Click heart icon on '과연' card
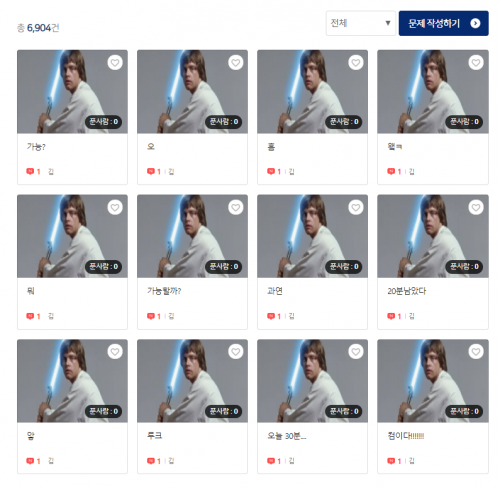Image resolution: width=500 pixels, height=488 pixels. click(x=356, y=207)
